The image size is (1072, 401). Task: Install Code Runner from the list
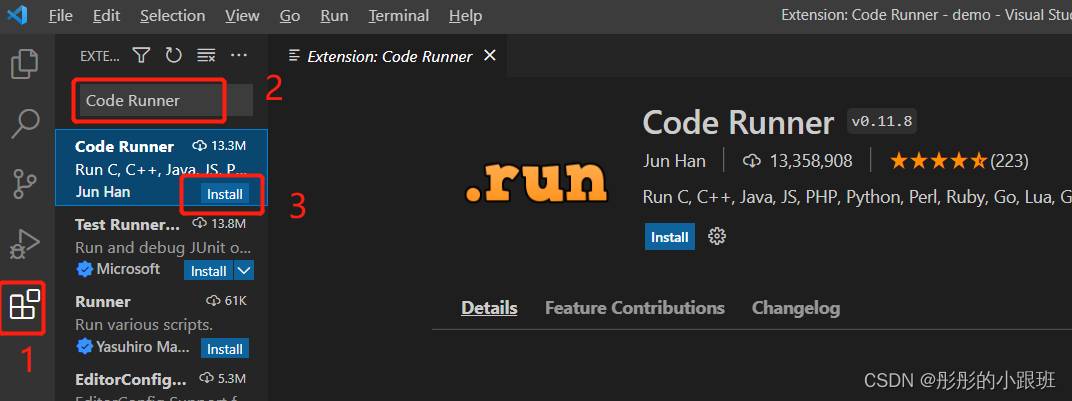tap(225, 194)
